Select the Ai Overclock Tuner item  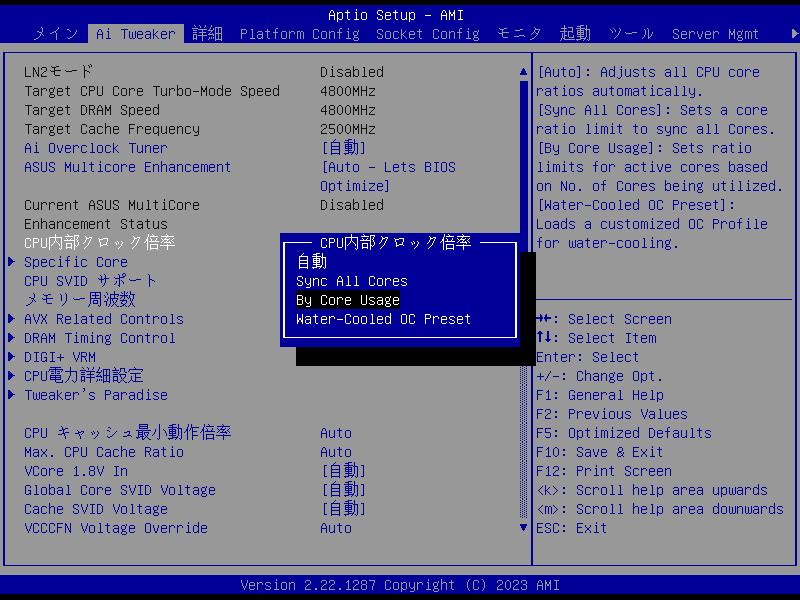coord(96,148)
